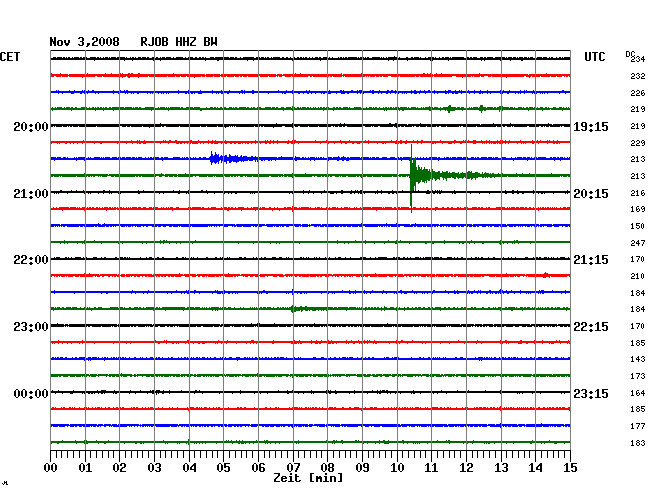Click the "CET" time zone label
The width and height of the screenshot is (650, 494).
pos(10,57)
